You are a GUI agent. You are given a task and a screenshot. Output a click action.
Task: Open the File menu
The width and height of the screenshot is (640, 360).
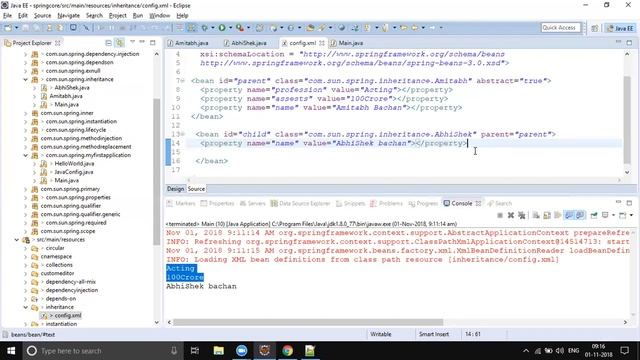(x=7, y=16)
